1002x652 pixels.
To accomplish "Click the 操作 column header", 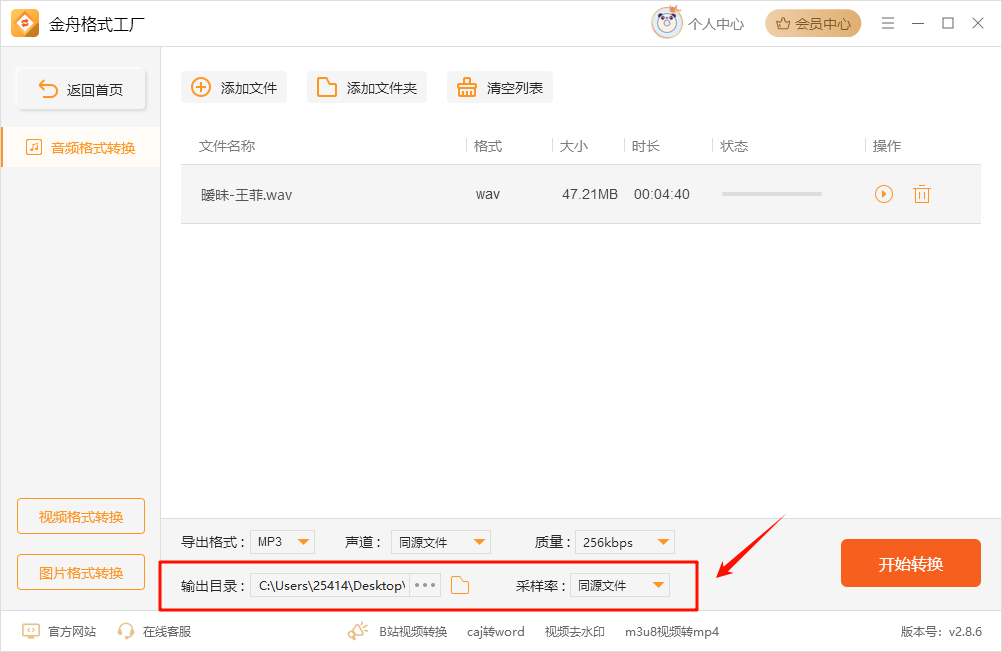I will [x=887, y=146].
